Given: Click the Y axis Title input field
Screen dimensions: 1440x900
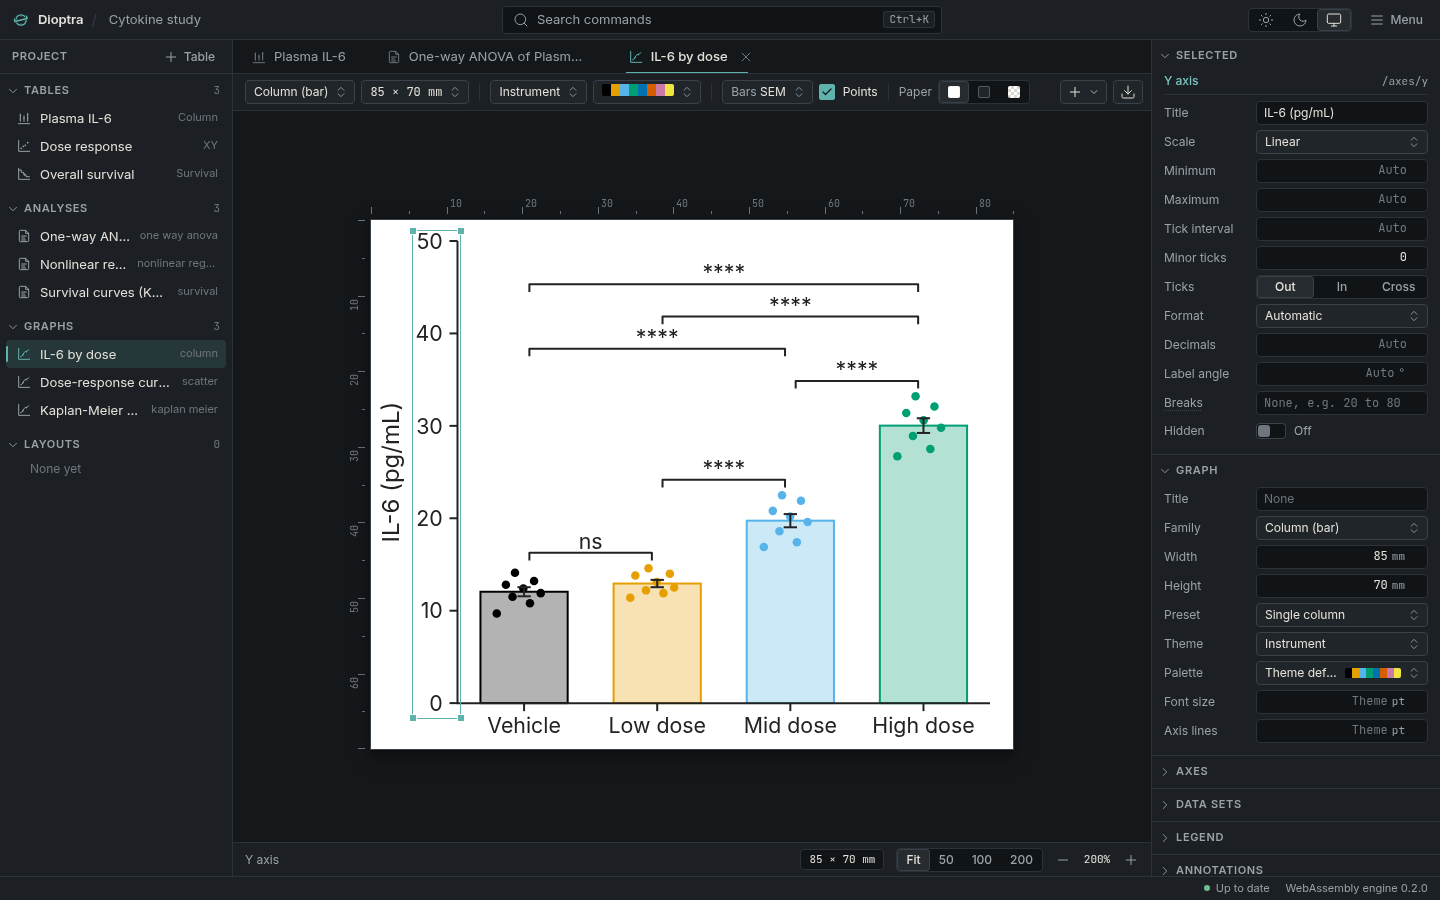Looking at the screenshot, I should [1341, 113].
